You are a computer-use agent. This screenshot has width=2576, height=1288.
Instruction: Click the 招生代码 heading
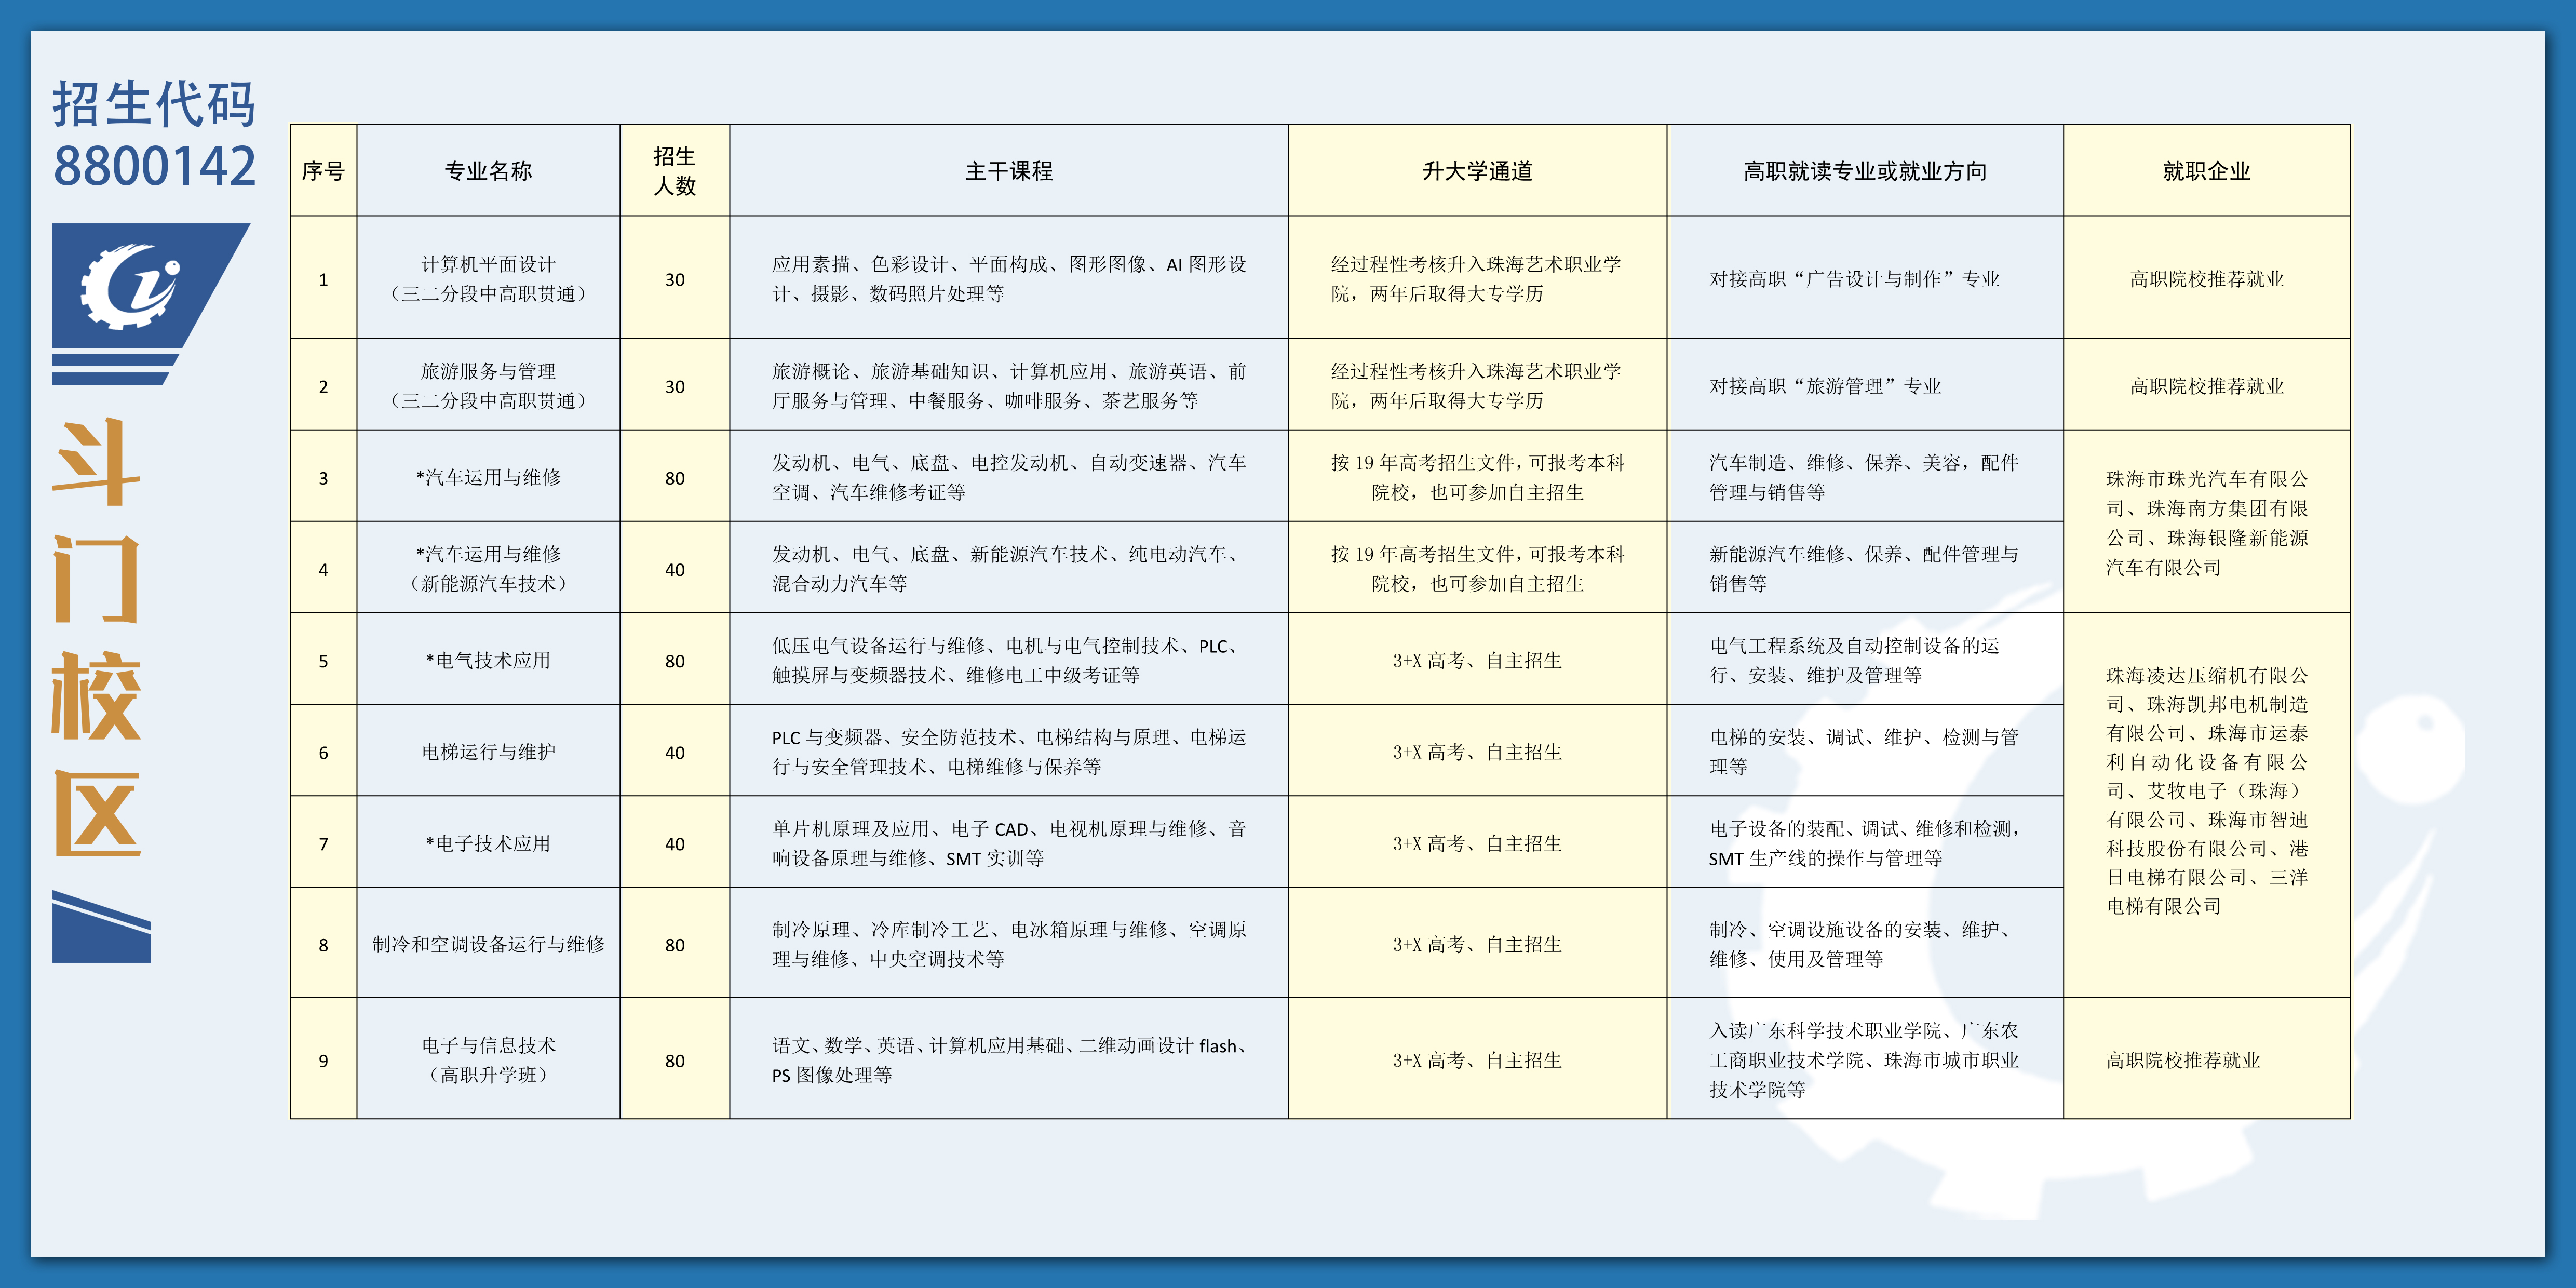[x=155, y=104]
